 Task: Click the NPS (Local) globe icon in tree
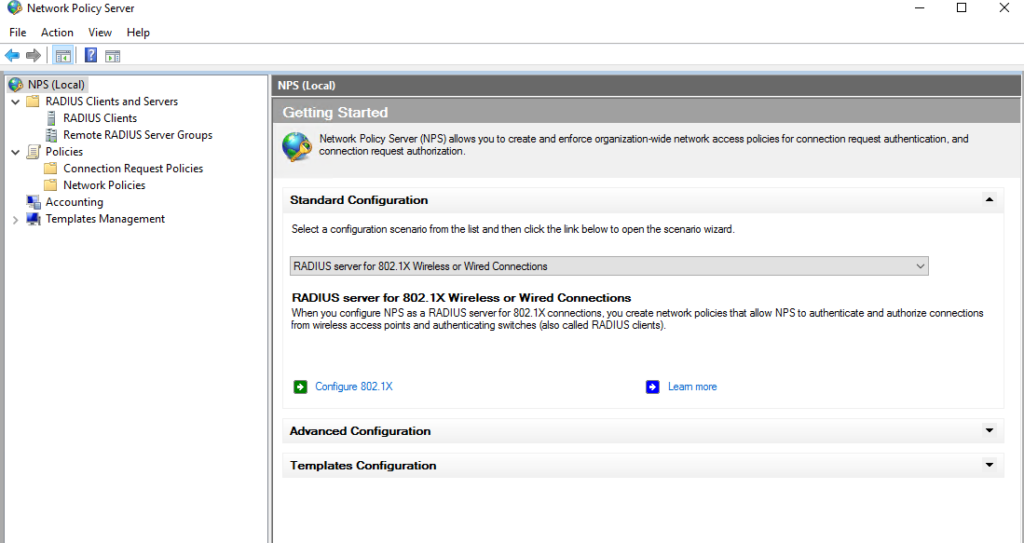point(16,84)
